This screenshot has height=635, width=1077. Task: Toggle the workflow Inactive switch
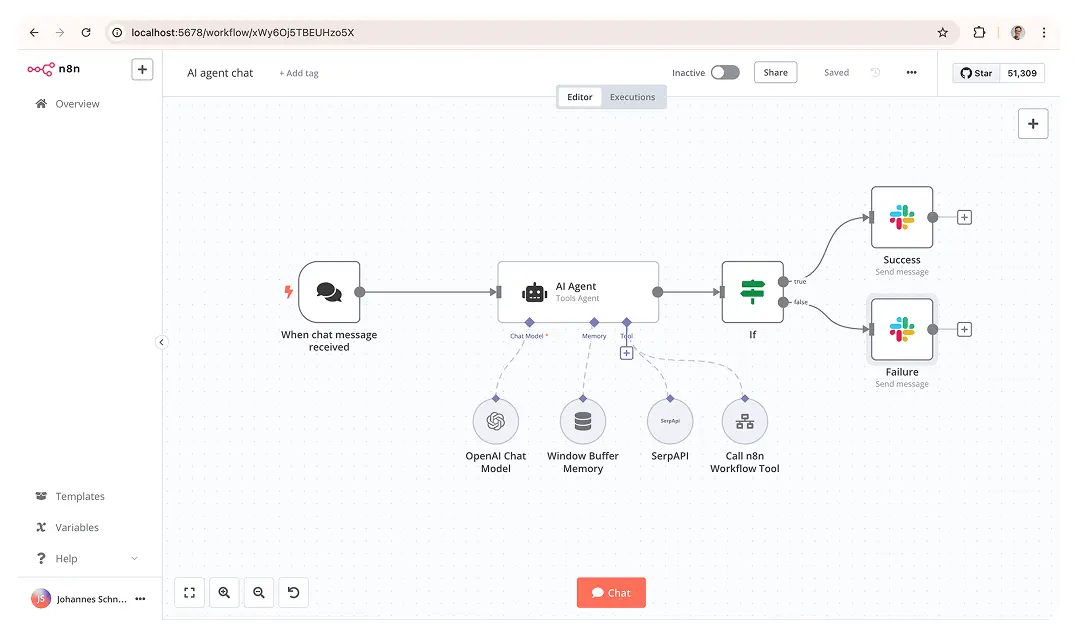(x=725, y=72)
